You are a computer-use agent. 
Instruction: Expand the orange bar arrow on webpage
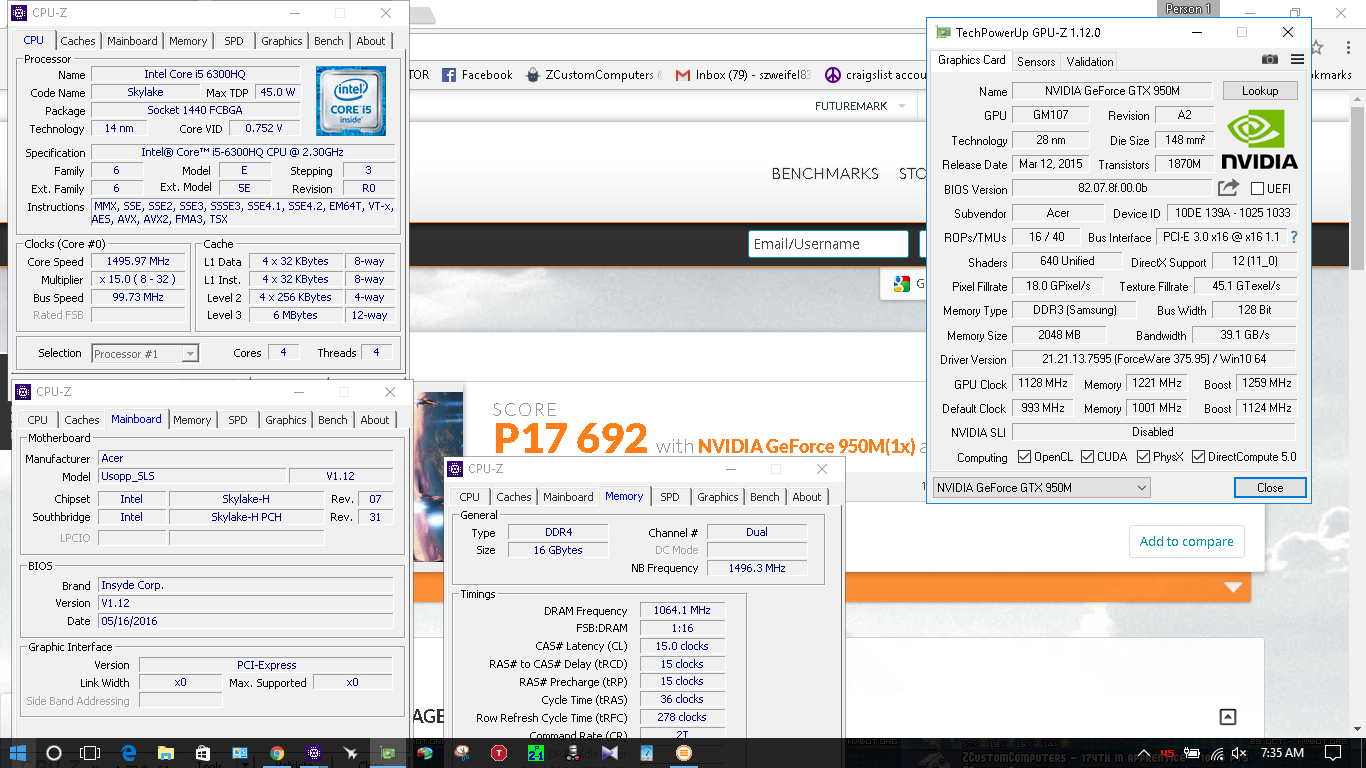(x=1232, y=587)
